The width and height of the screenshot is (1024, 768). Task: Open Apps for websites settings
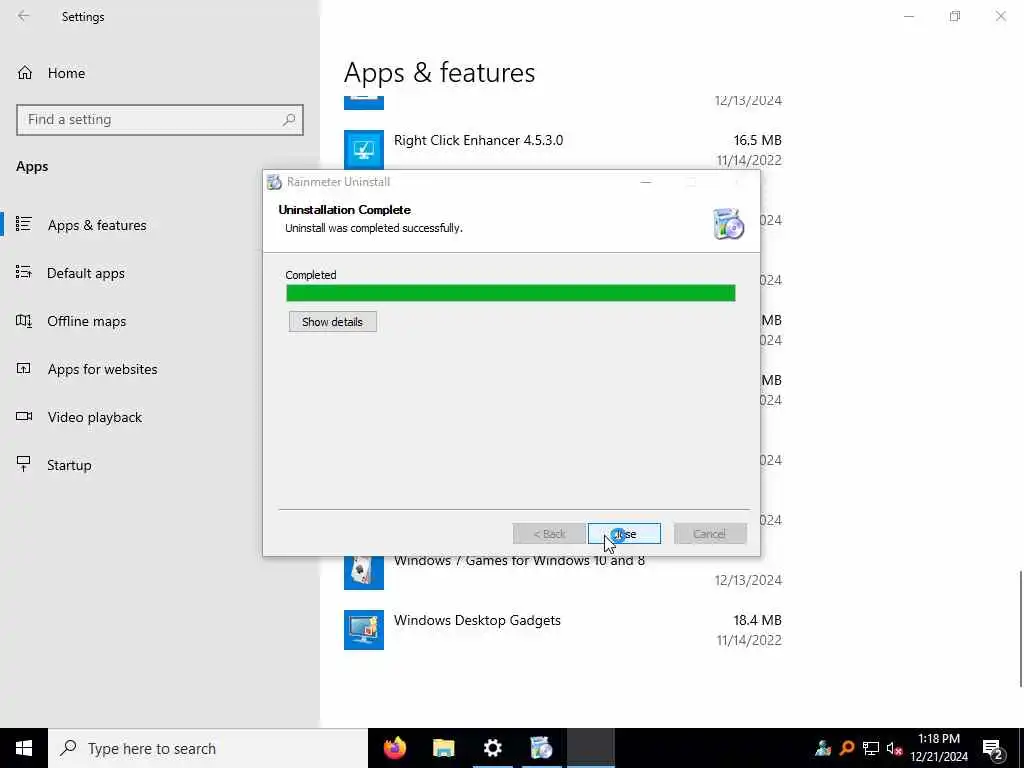pos(102,369)
